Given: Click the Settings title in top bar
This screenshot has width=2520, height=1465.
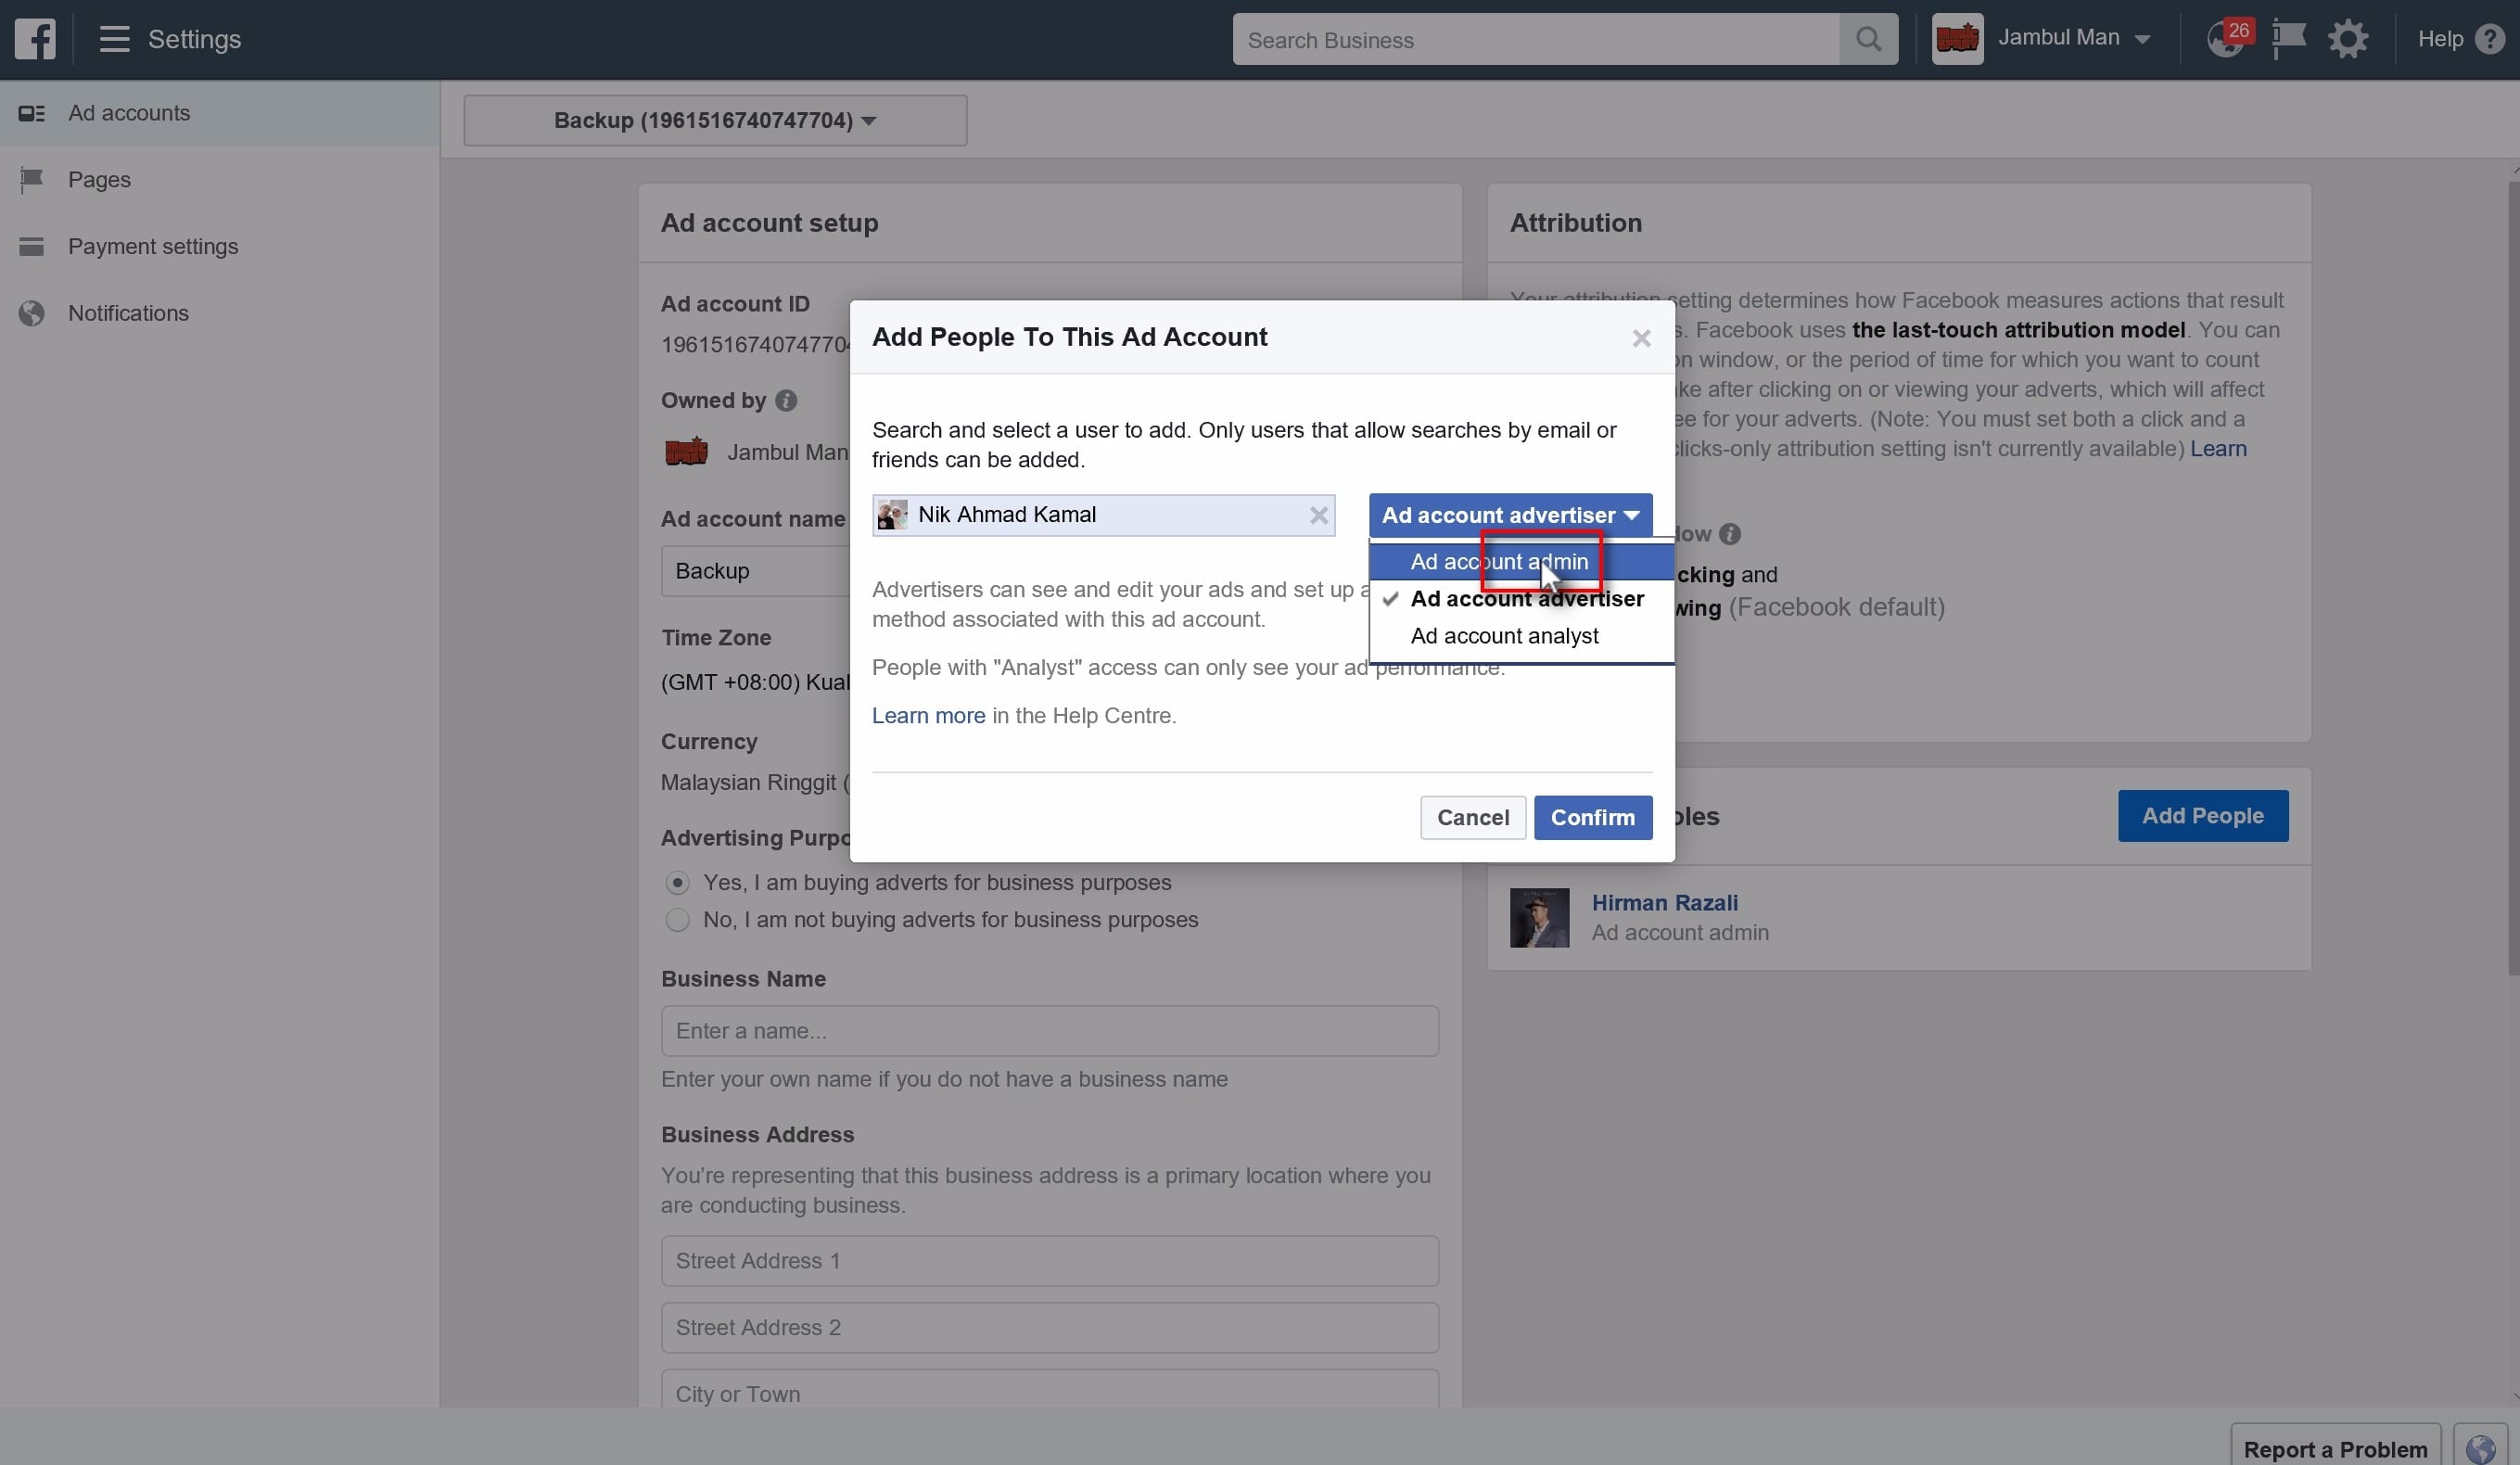Looking at the screenshot, I should point(194,39).
